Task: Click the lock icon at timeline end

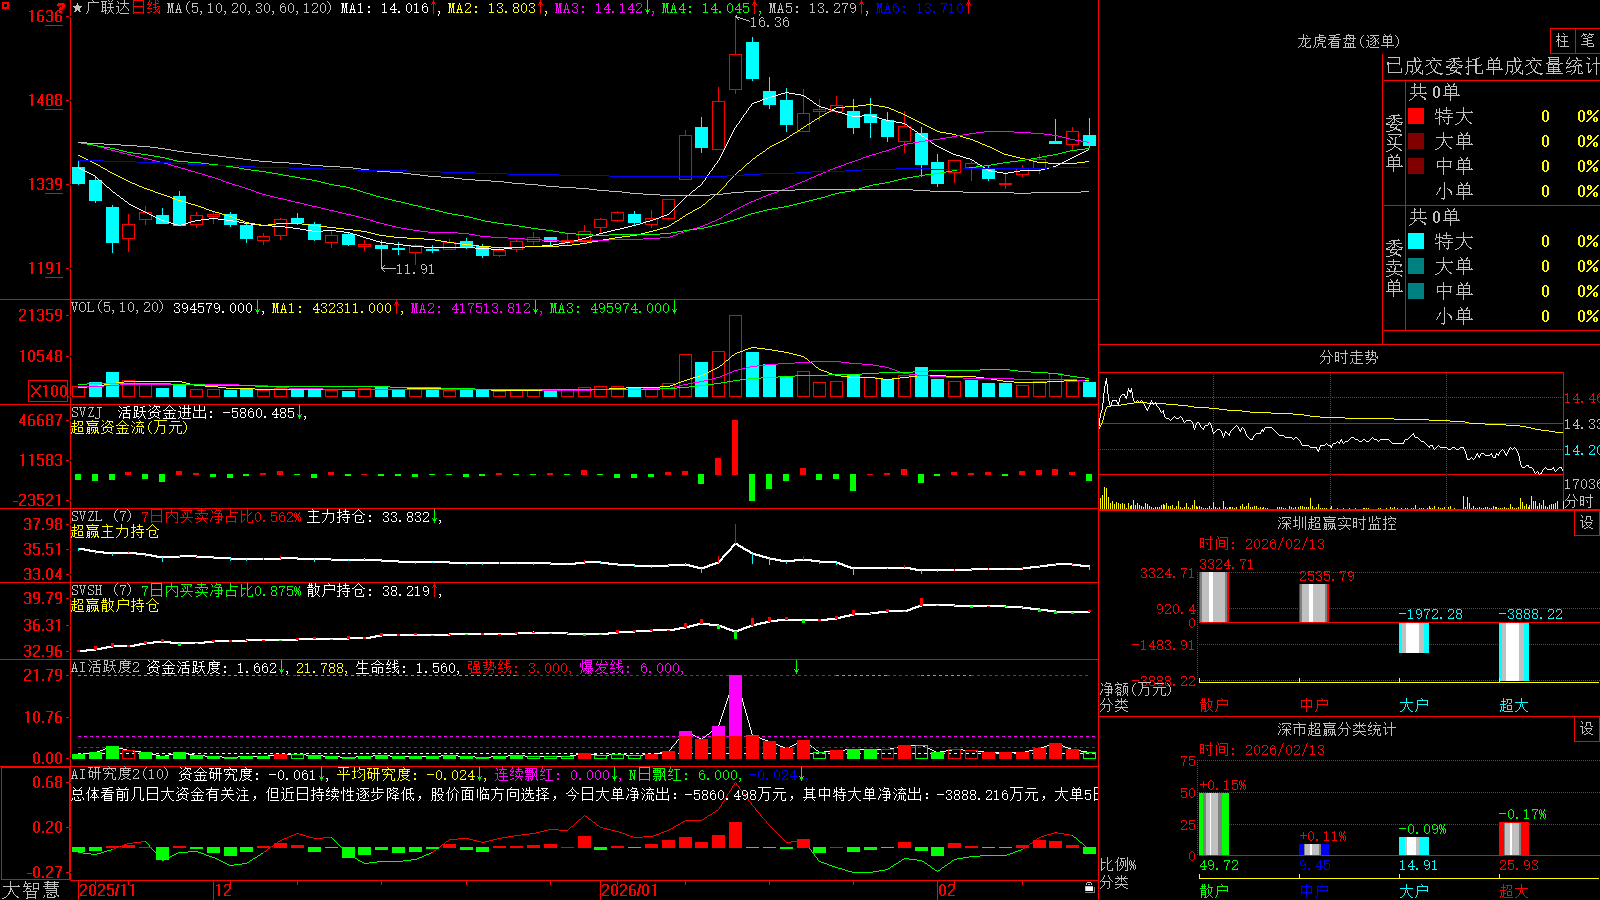Action: (1090, 888)
